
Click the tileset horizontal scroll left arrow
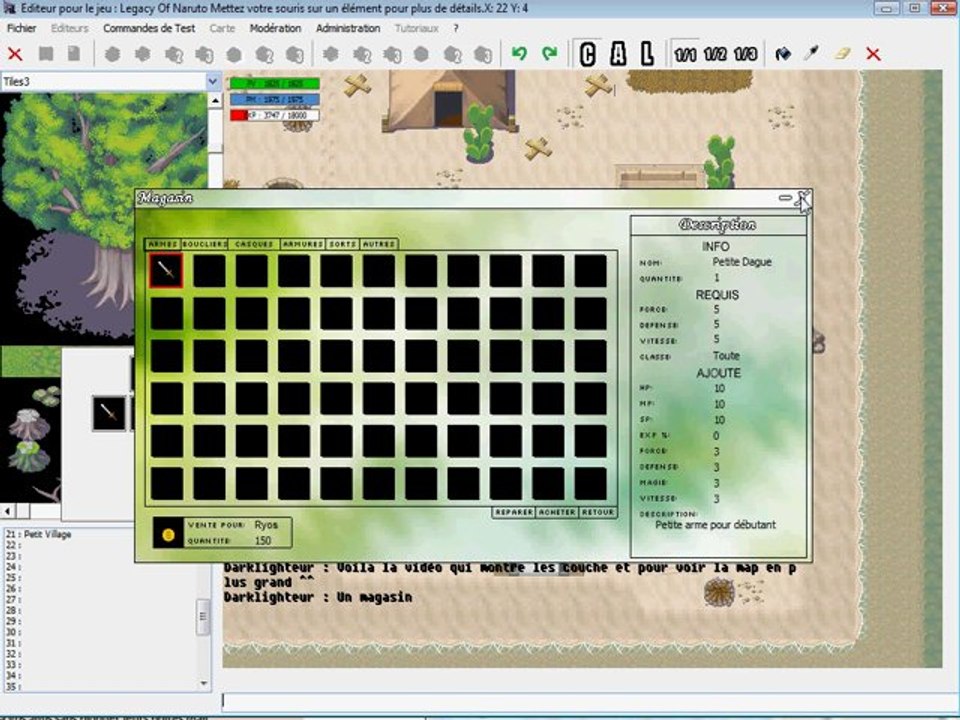tap(7, 510)
